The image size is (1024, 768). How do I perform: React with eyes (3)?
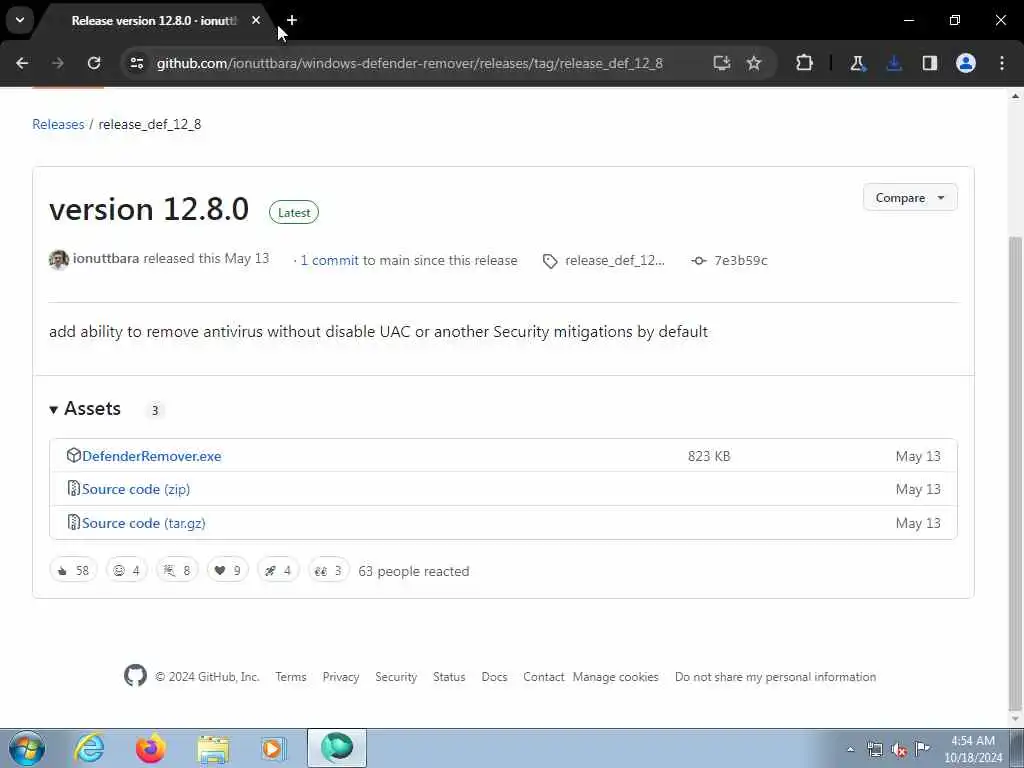[328, 570]
